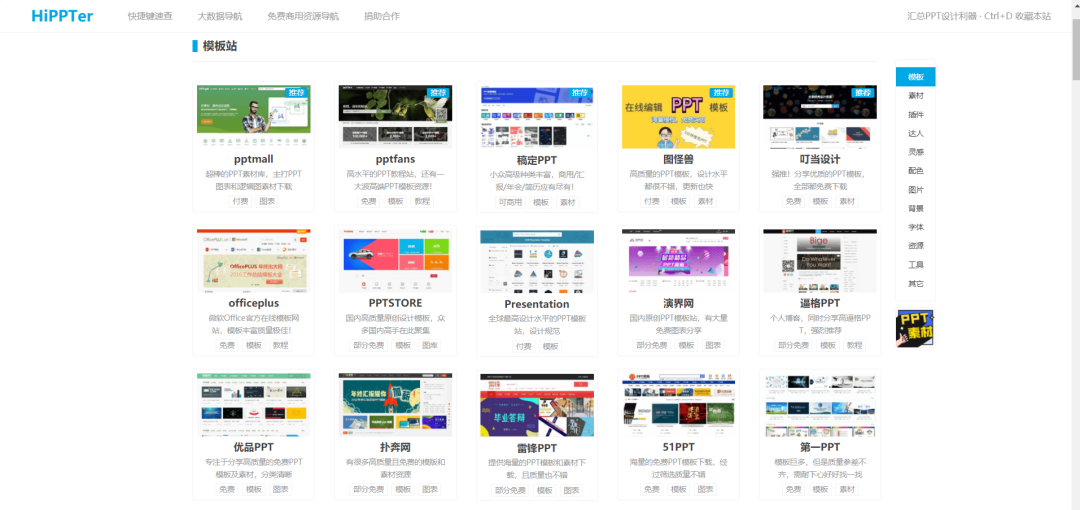Image resolution: width=1080 pixels, height=510 pixels.
Task: Click the 图库 tag under PPTSTORE
Action: tap(429, 345)
